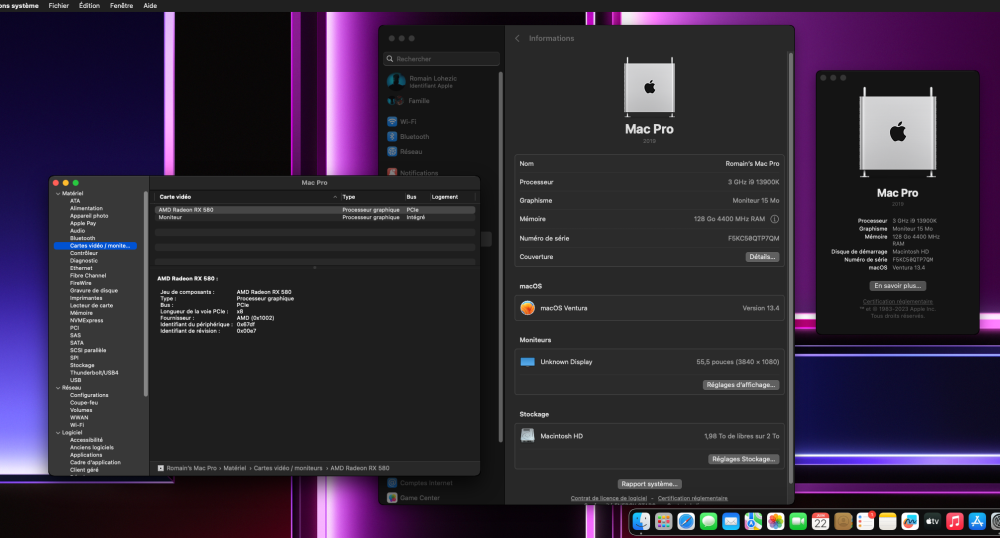Open the Fichier menu
The image size is (1000, 538).
tap(59, 6)
